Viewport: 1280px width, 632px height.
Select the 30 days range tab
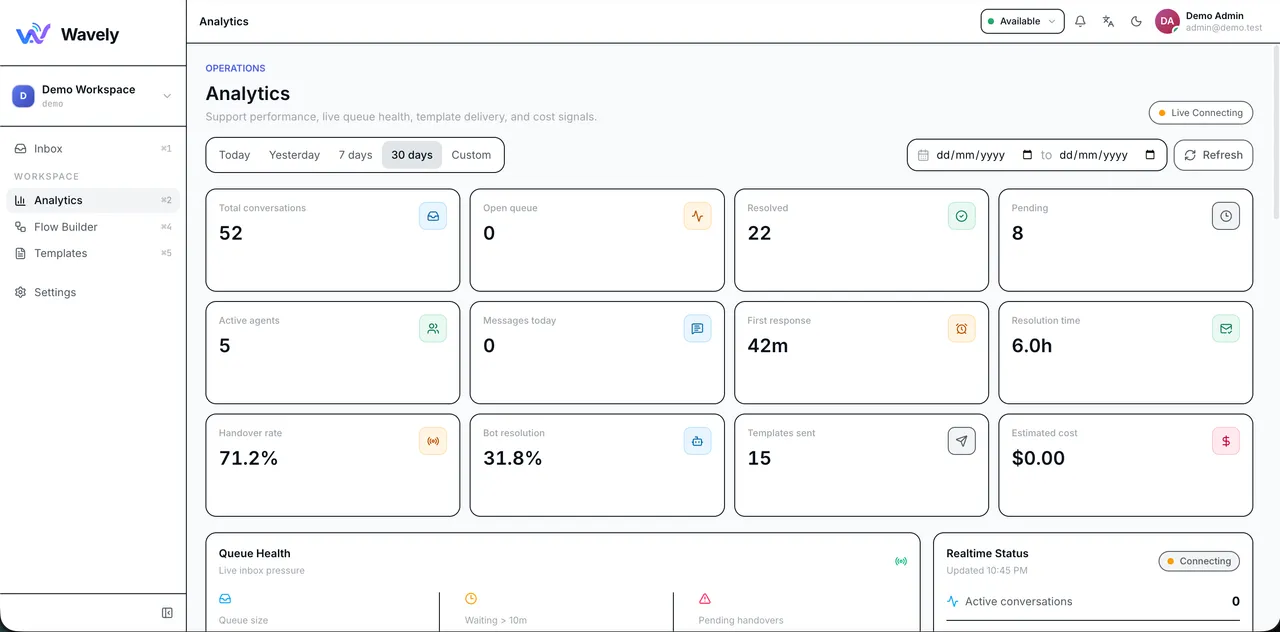click(412, 155)
